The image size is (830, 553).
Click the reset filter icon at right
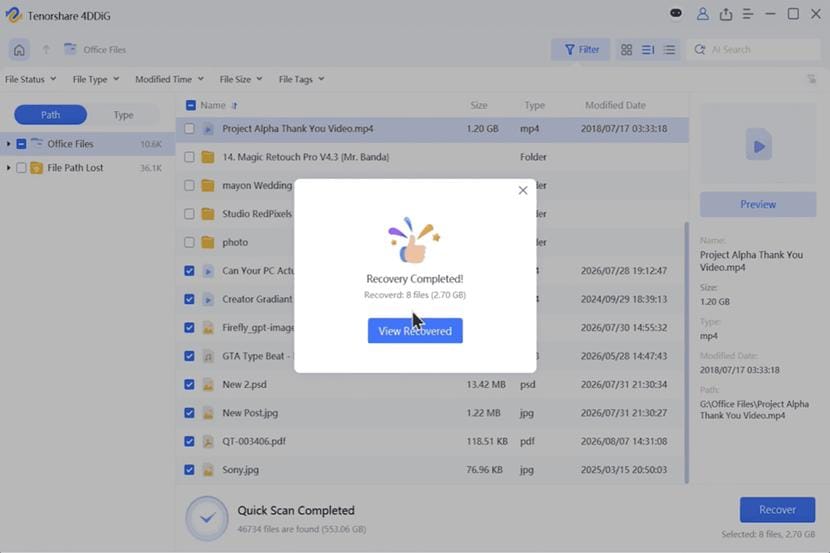tap(811, 79)
